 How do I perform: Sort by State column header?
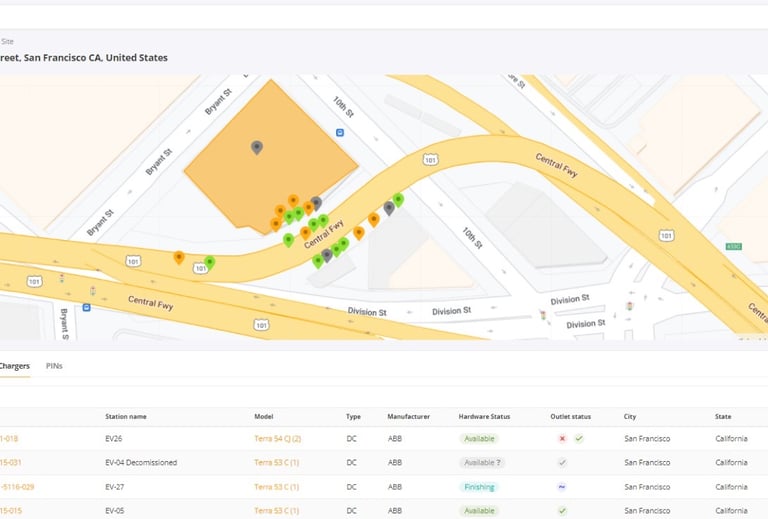(723, 417)
